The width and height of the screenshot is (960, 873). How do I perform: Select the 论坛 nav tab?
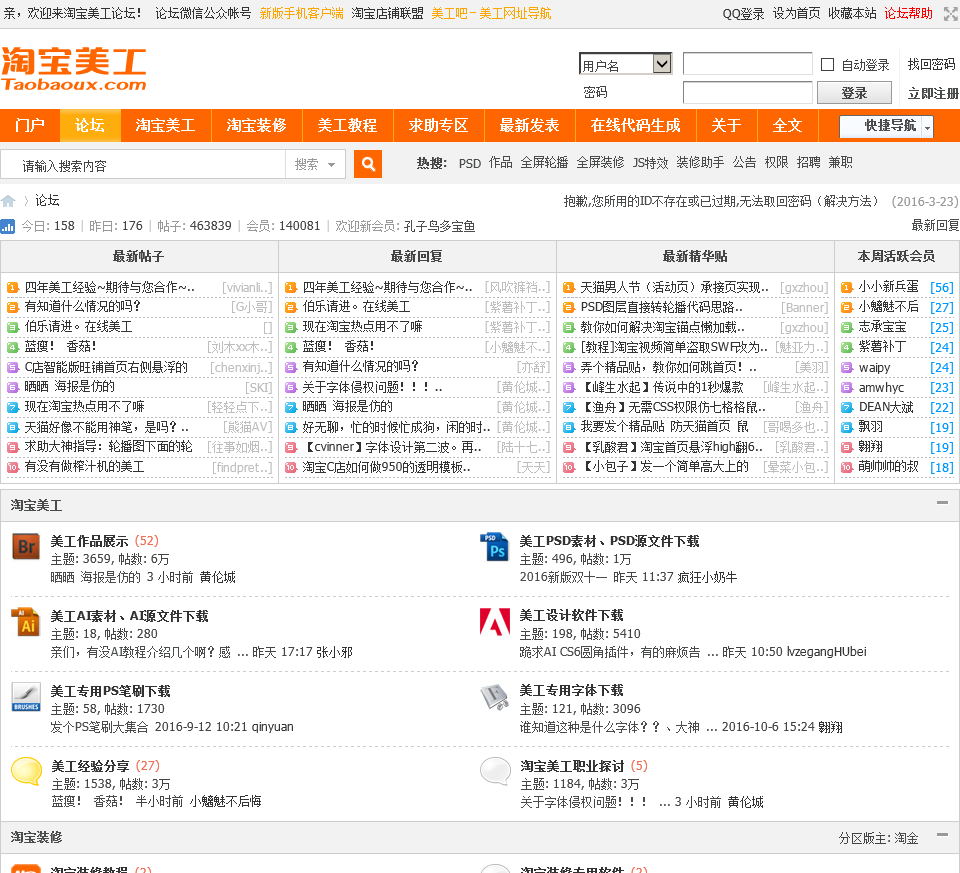pos(90,126)
